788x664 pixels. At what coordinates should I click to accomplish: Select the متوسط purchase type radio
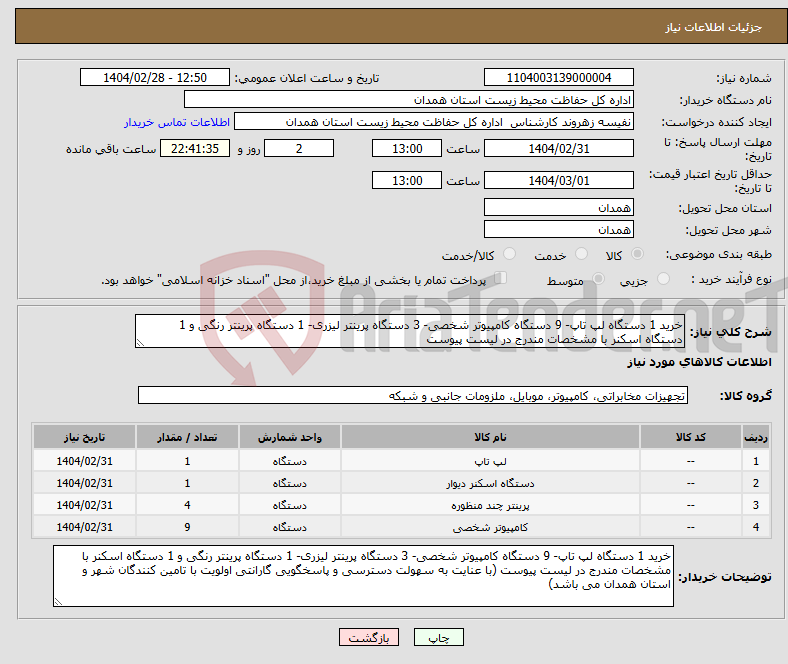(x=598, y=278)
